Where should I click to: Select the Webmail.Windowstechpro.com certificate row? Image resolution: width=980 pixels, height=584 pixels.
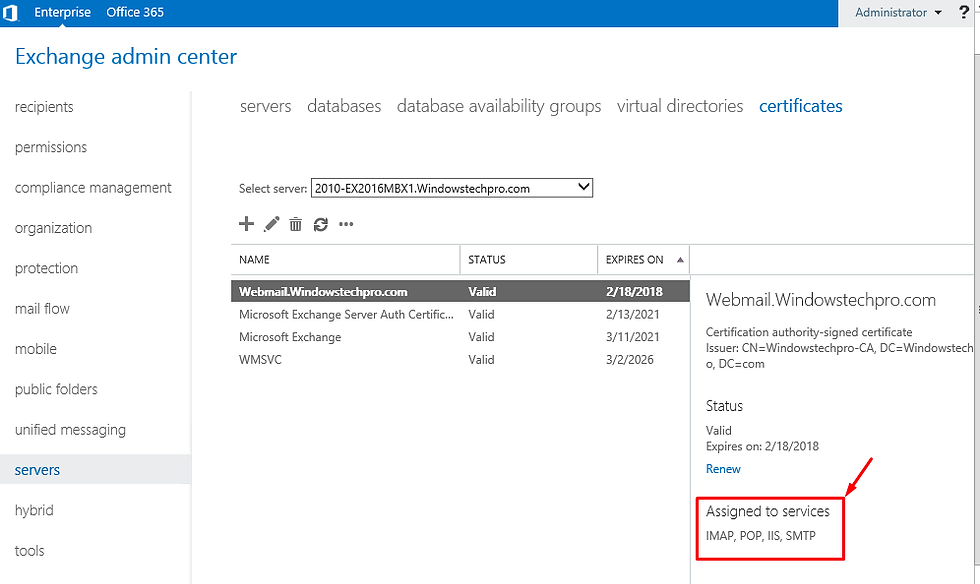[x=460, y=291]
